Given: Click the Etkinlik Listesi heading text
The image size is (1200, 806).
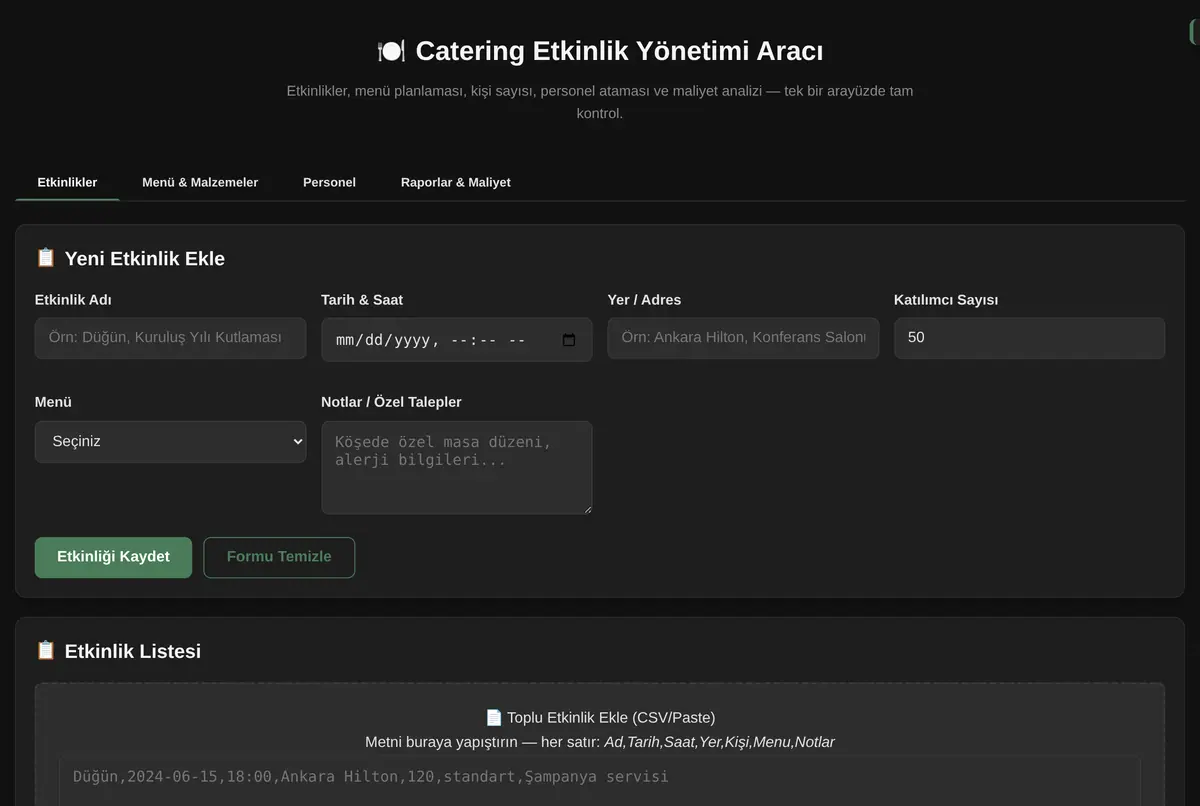Looking at the screenshot, I should pyautogui.click(x=133, y=652).
